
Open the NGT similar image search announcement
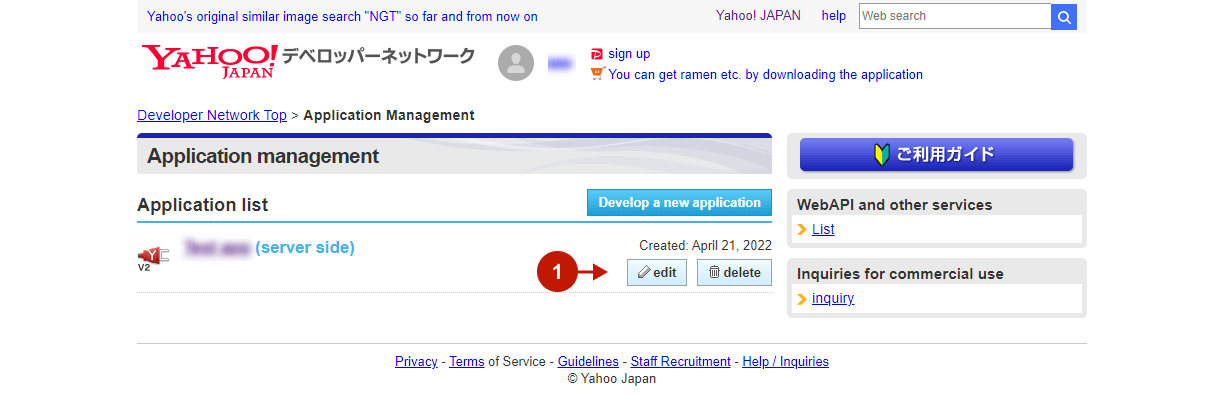click(x=342, y=16)
